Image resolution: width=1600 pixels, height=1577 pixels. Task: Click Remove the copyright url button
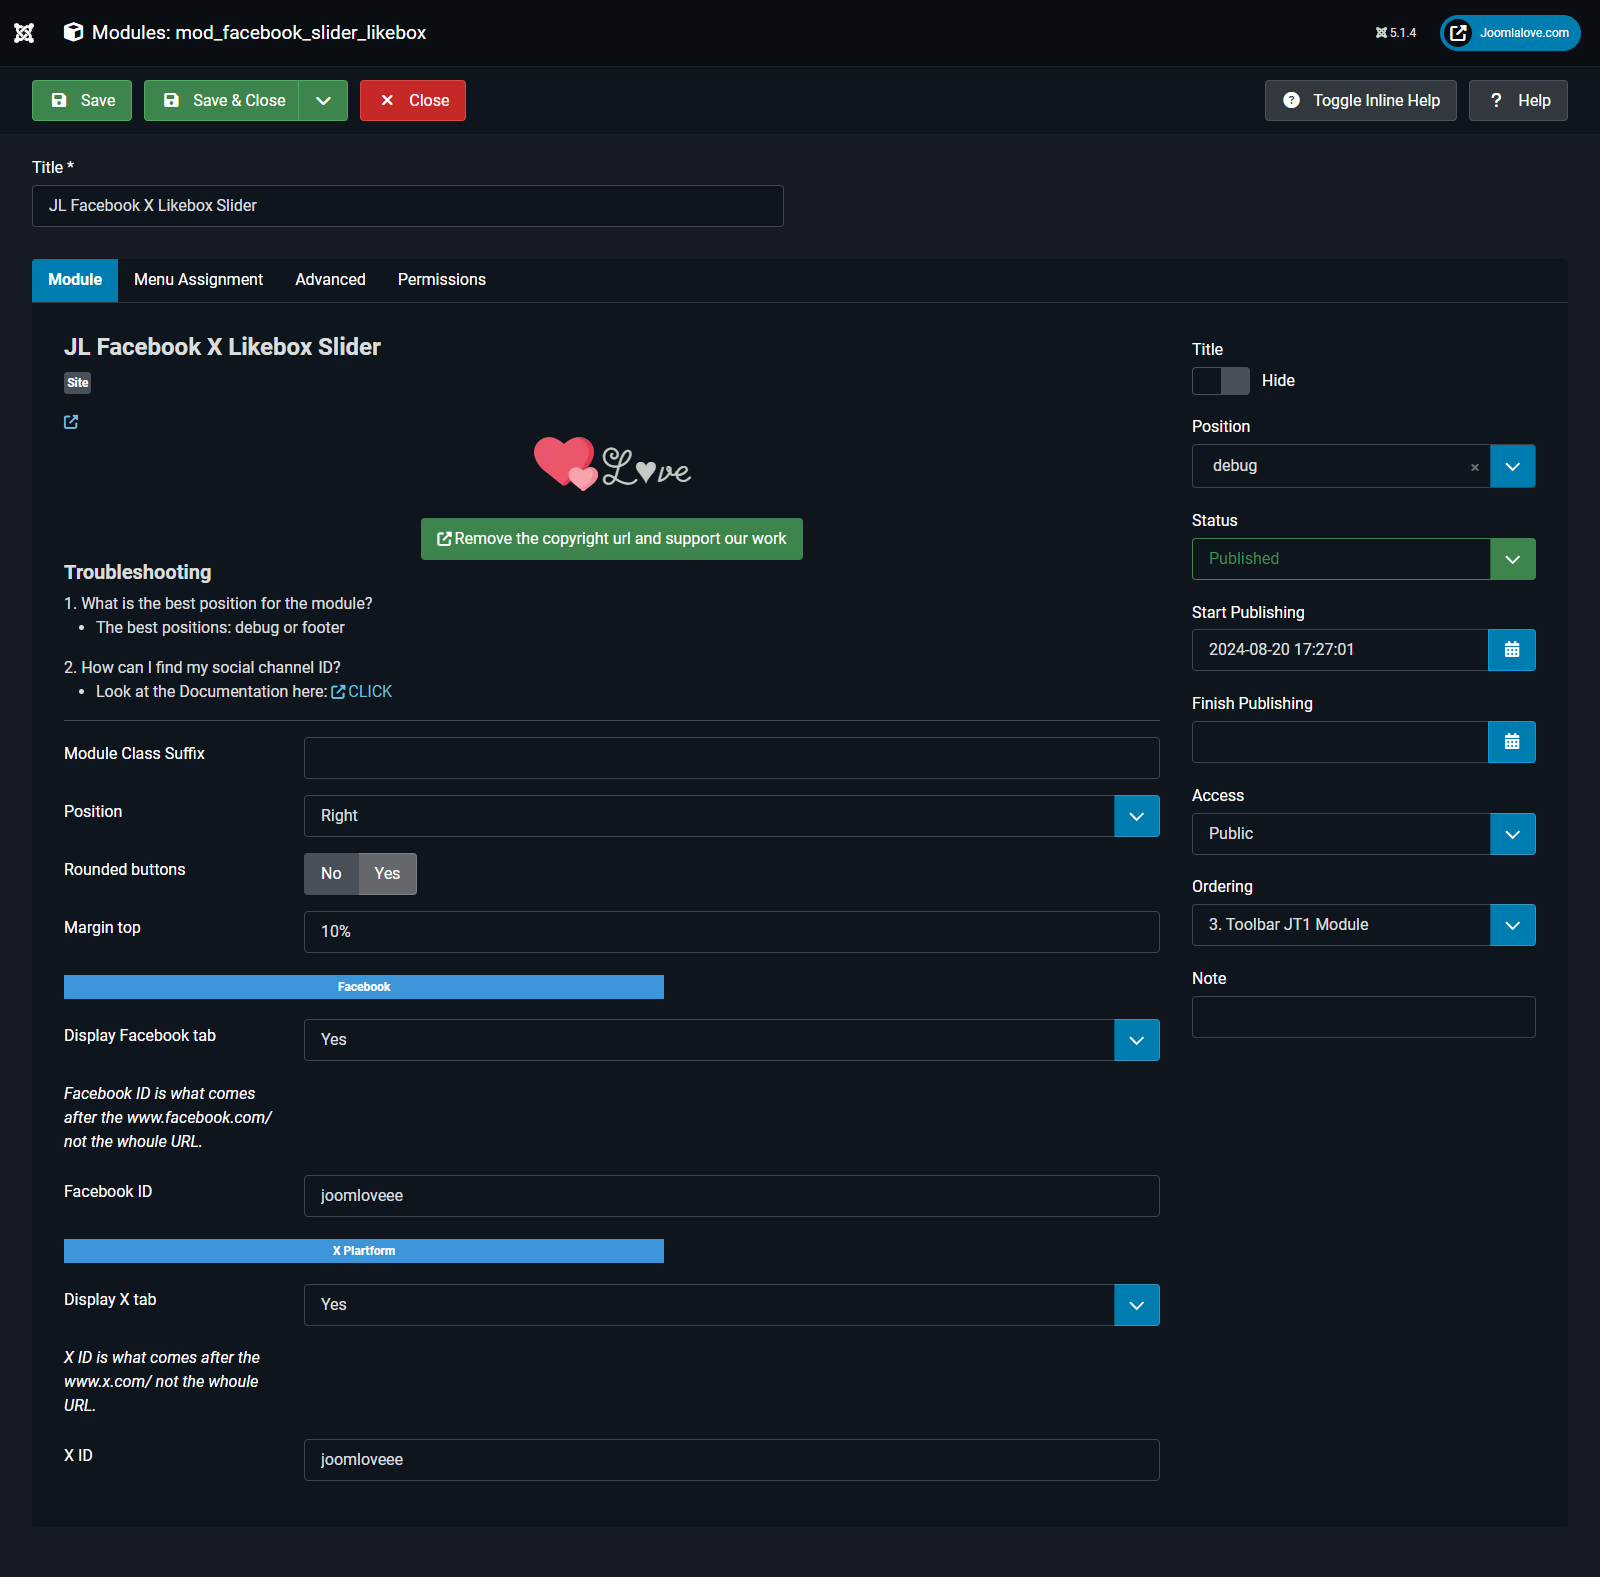click(x=611, y=539)
